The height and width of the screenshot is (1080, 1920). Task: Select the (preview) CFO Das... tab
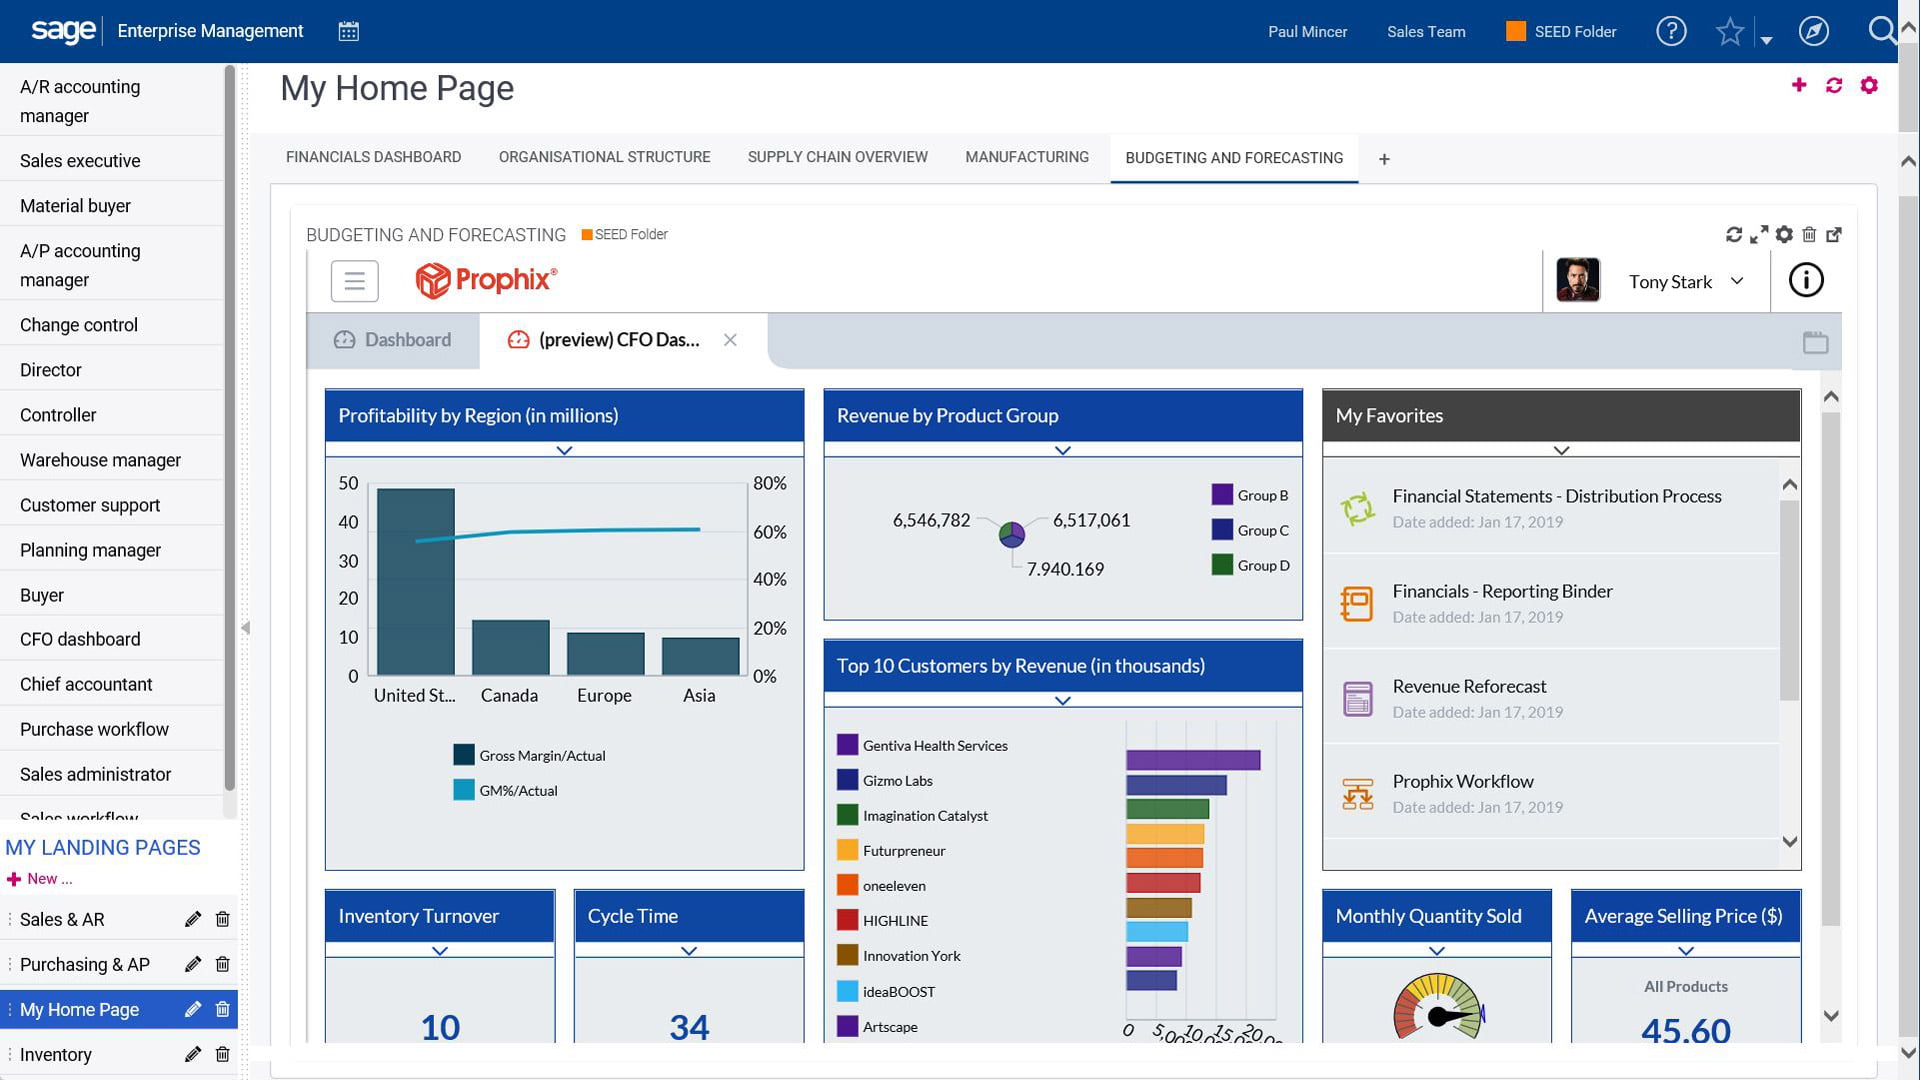pos(604,340)
